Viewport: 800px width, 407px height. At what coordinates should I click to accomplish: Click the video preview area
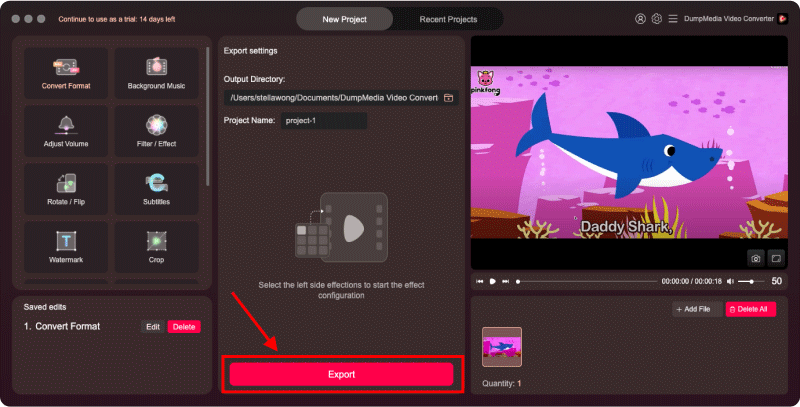pos(629,152)
